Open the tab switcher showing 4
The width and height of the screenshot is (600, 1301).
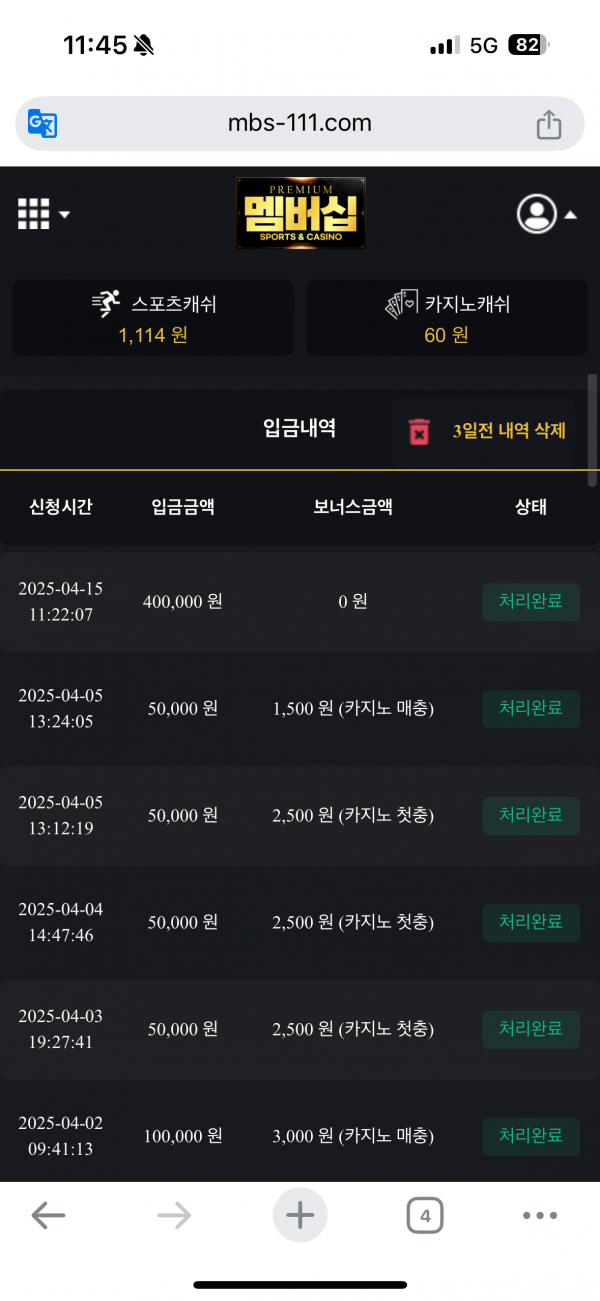425,1216
